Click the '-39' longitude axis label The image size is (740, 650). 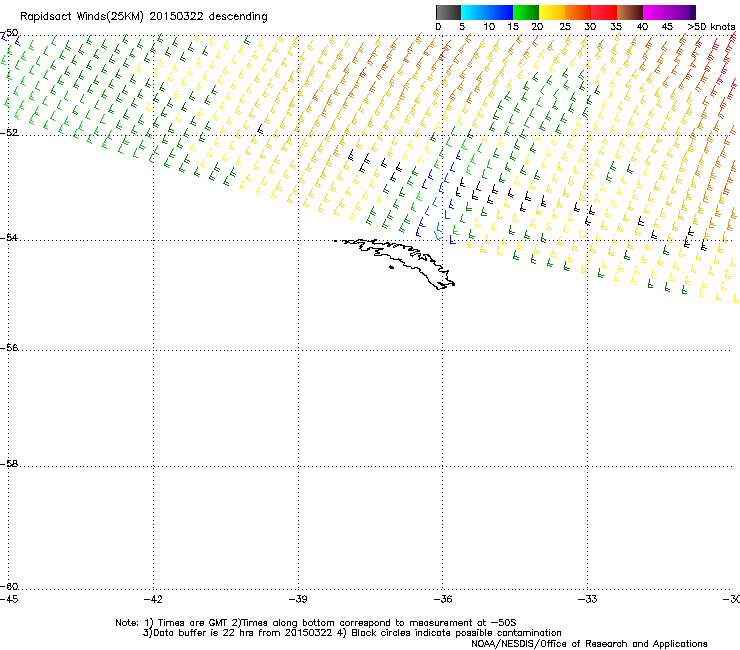(298, 599)
